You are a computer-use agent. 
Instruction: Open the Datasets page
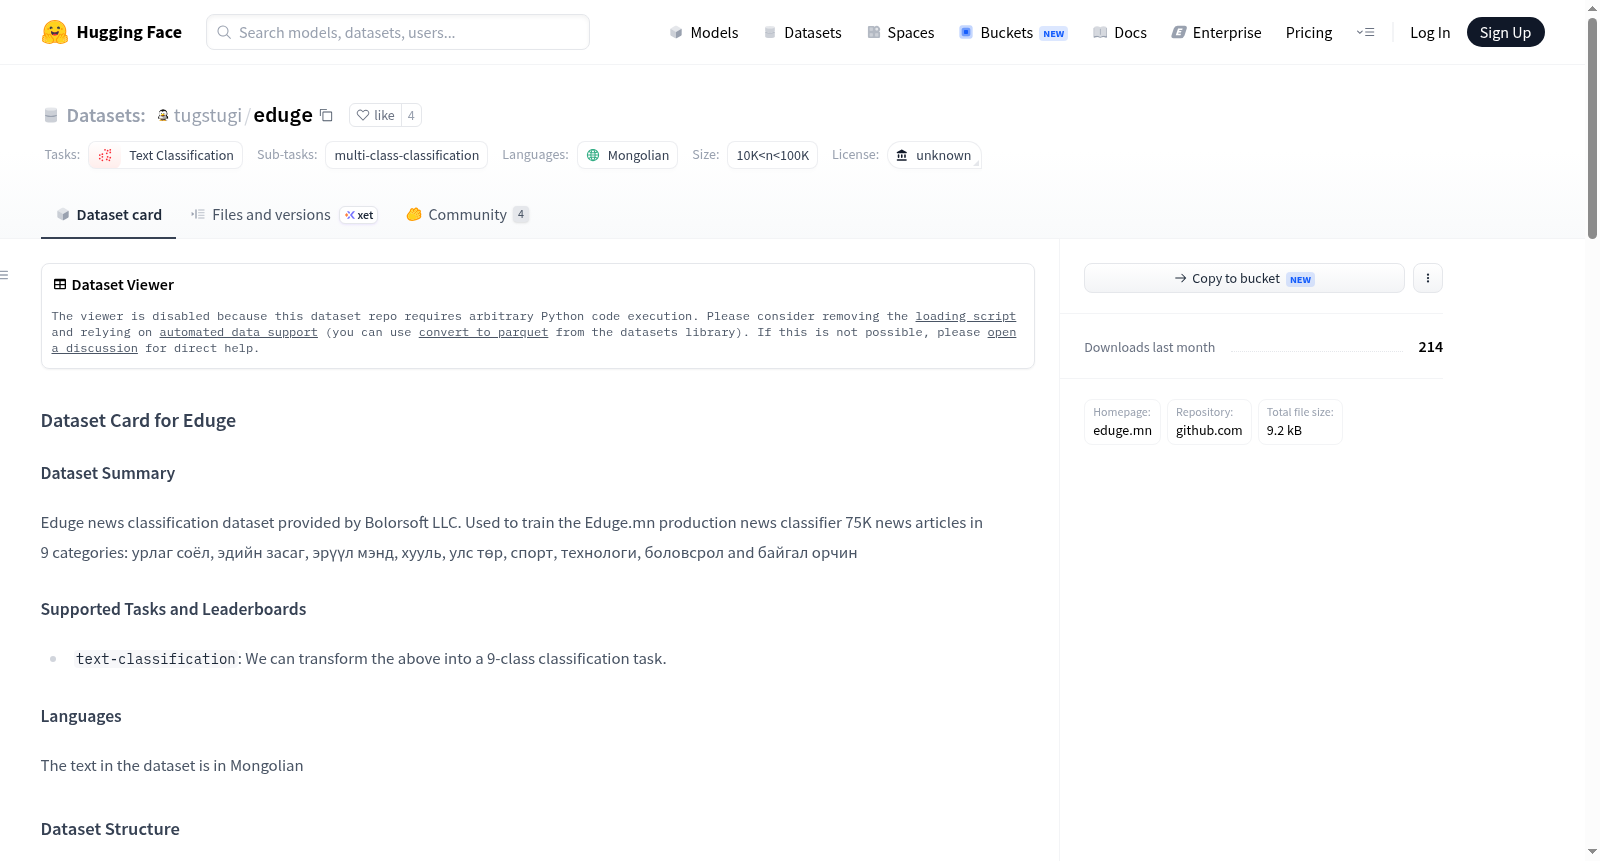[803, 32]
